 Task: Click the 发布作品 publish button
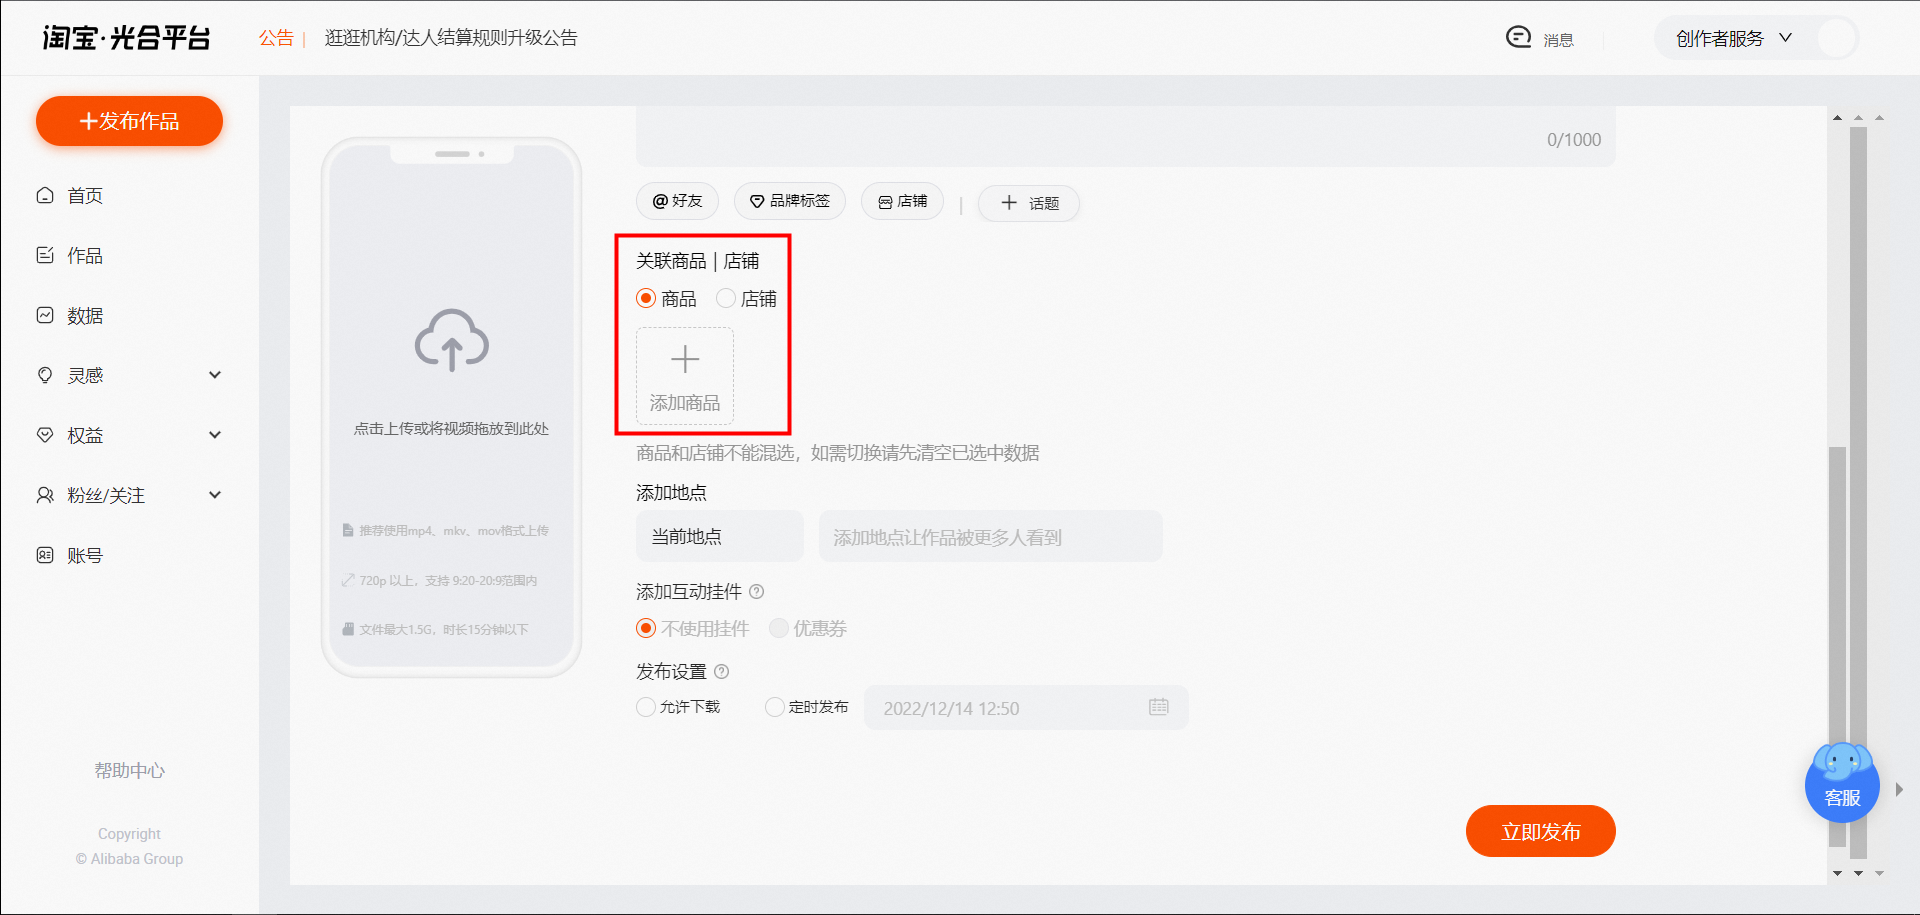[129, 121]
